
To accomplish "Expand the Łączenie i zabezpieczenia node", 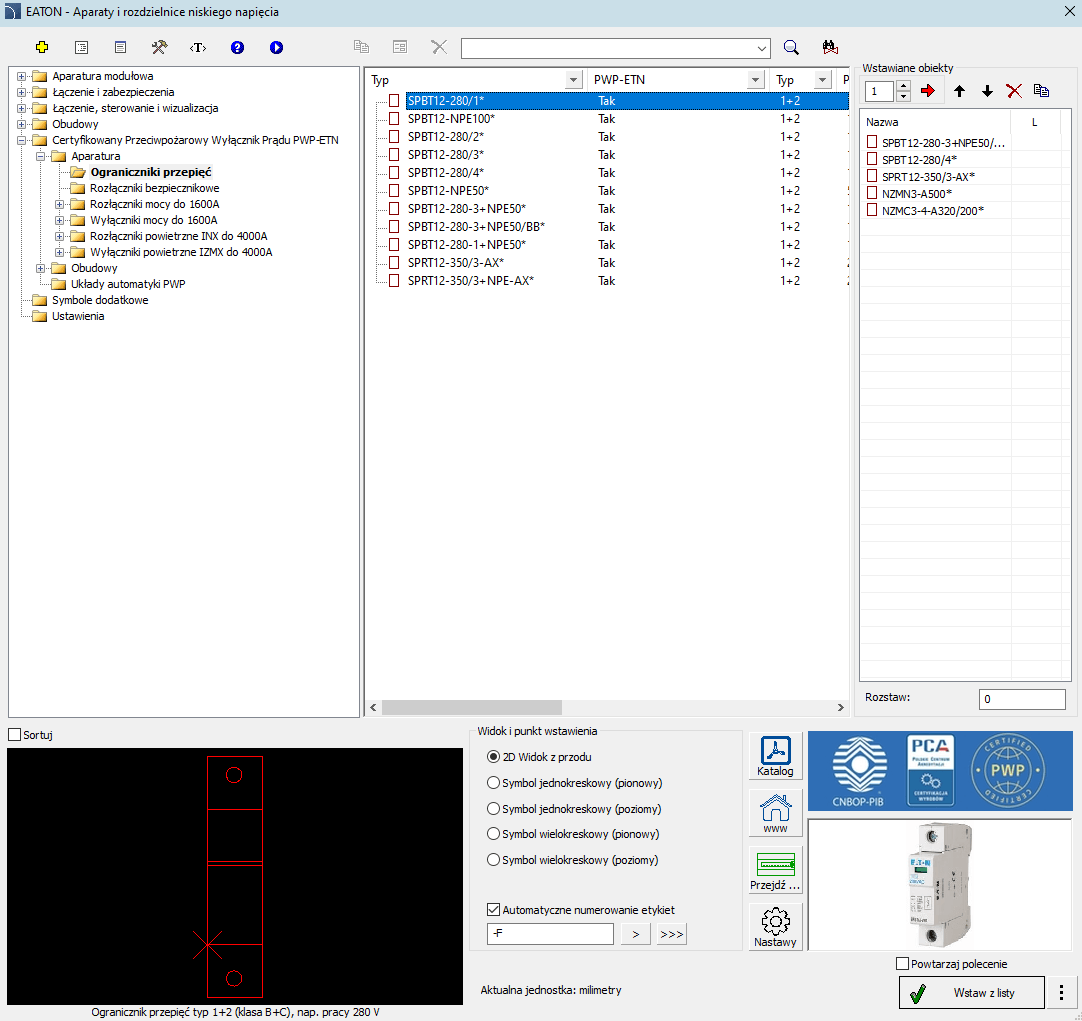I will (21, 92).
